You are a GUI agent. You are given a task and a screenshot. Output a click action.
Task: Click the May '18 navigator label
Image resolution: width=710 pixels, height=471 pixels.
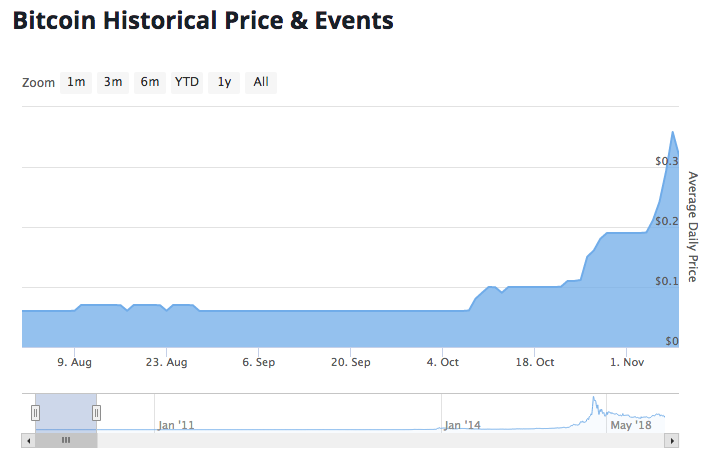point(631,425)
